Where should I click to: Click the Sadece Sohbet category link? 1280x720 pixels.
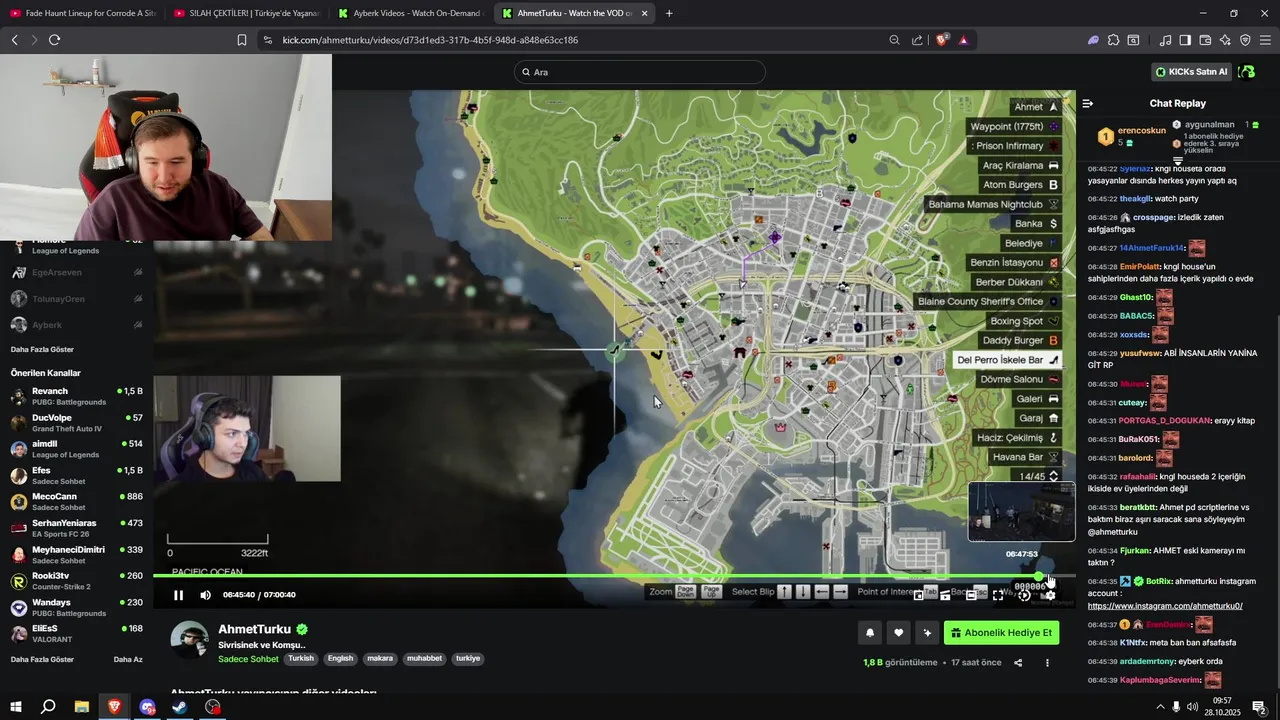[x=248, y=659]
